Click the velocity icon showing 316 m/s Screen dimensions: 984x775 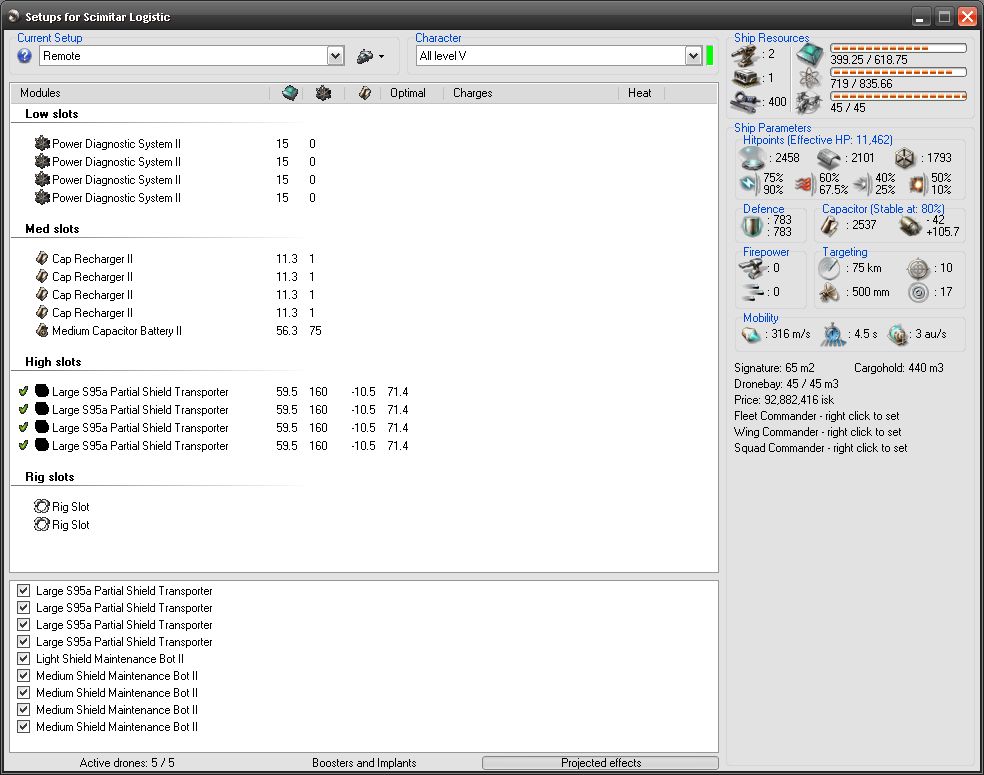(751, 334)
